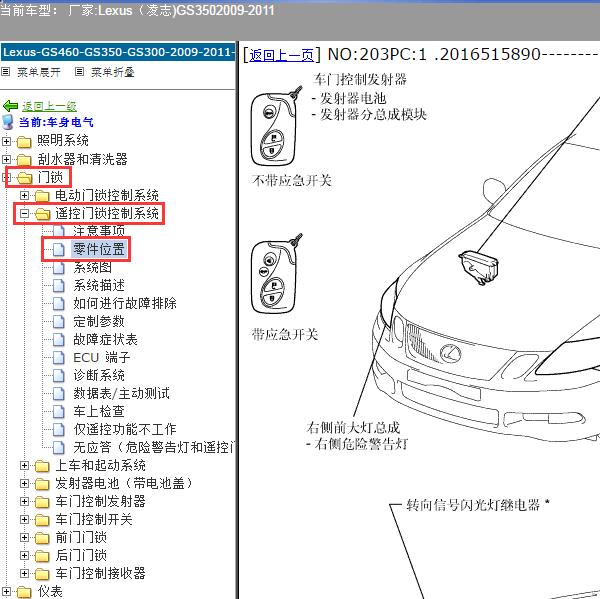Screen dimensions: 600x599
Task: Open 仅遥控功能不工作 page
Action: tap(125, 429)
